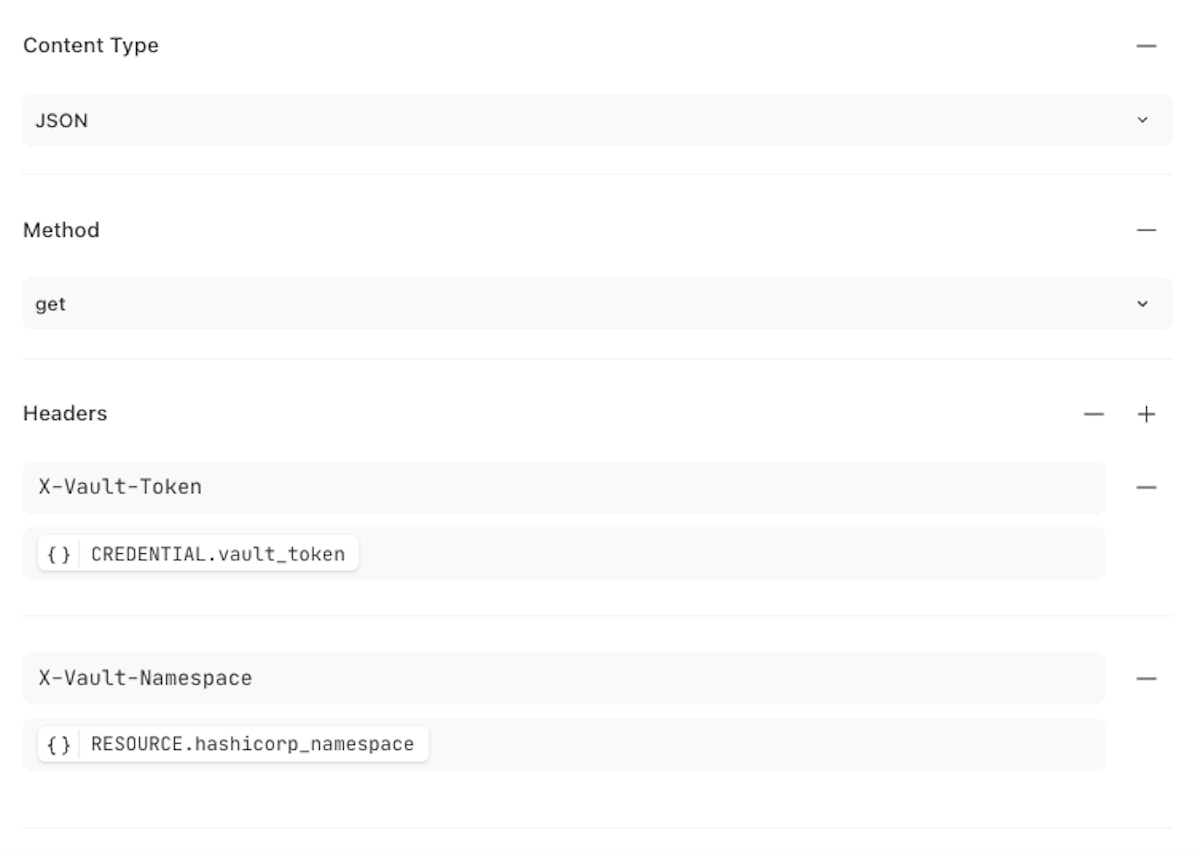Open the get method dropdown
The height and width of the screenshot is (854, 1200).
point(596,304)
